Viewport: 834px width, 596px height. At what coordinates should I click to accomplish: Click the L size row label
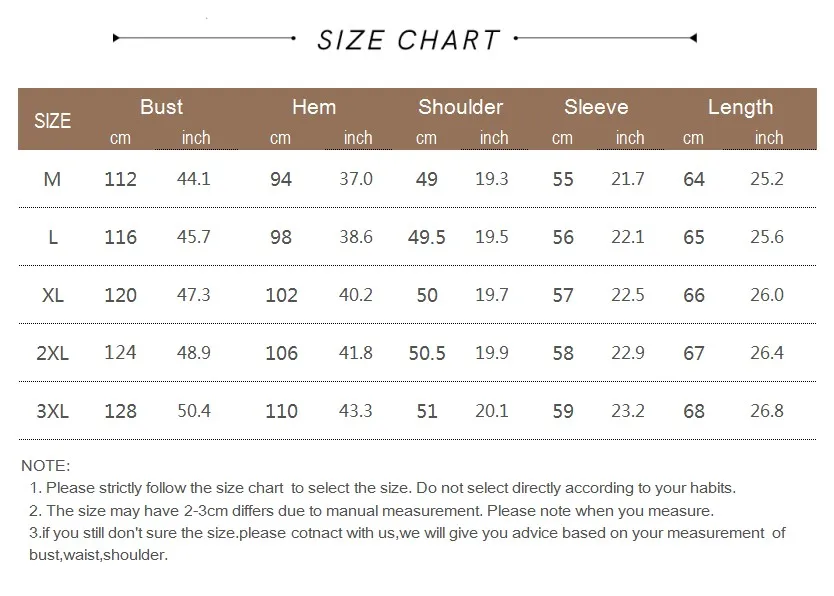click(x=53, y=237)
